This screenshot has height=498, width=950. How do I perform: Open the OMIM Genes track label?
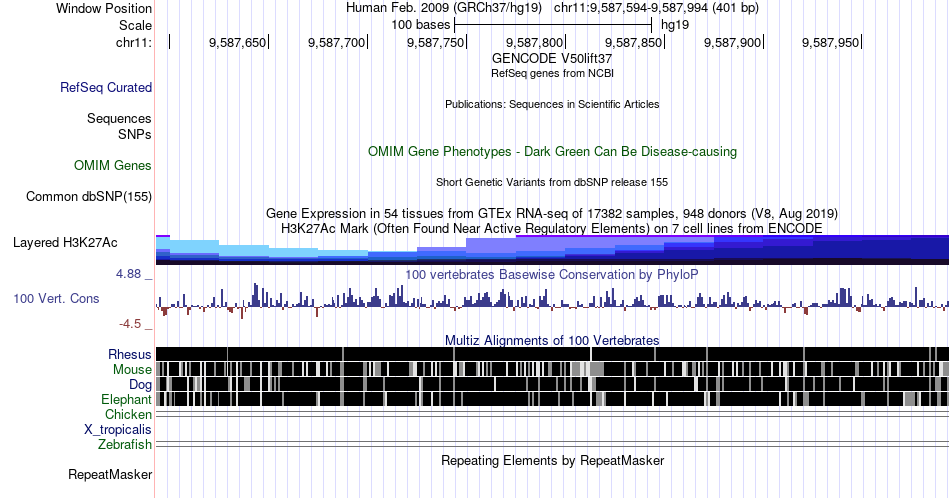[x=112, y=165]
